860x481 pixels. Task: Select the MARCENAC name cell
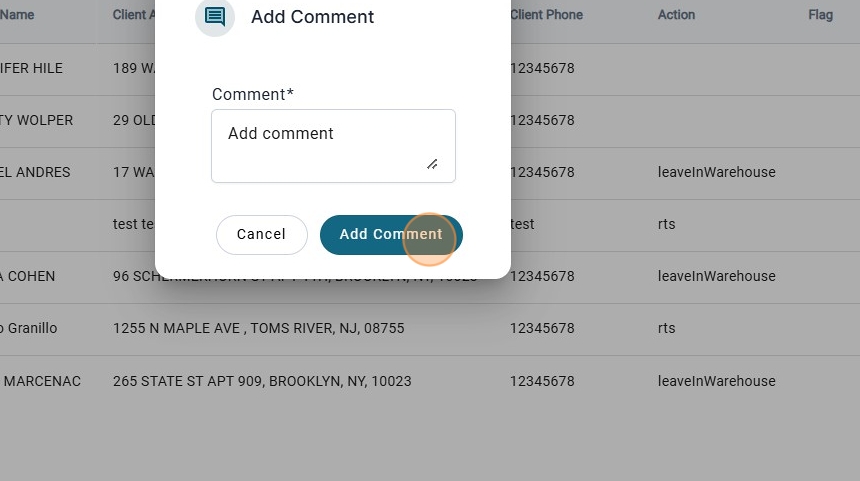coord(41,382)
